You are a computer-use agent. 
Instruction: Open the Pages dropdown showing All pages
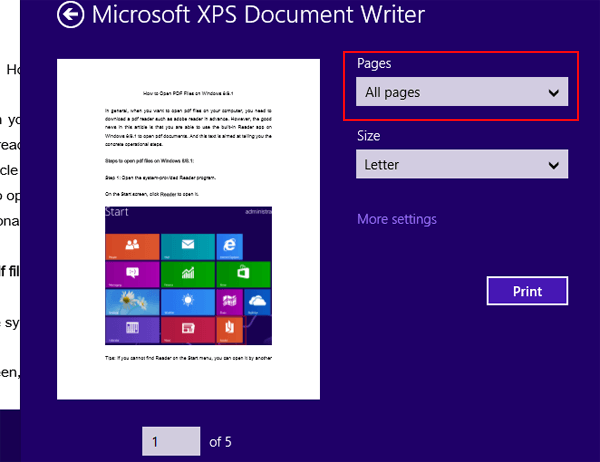pyautogui.click(x=462, y=92)
